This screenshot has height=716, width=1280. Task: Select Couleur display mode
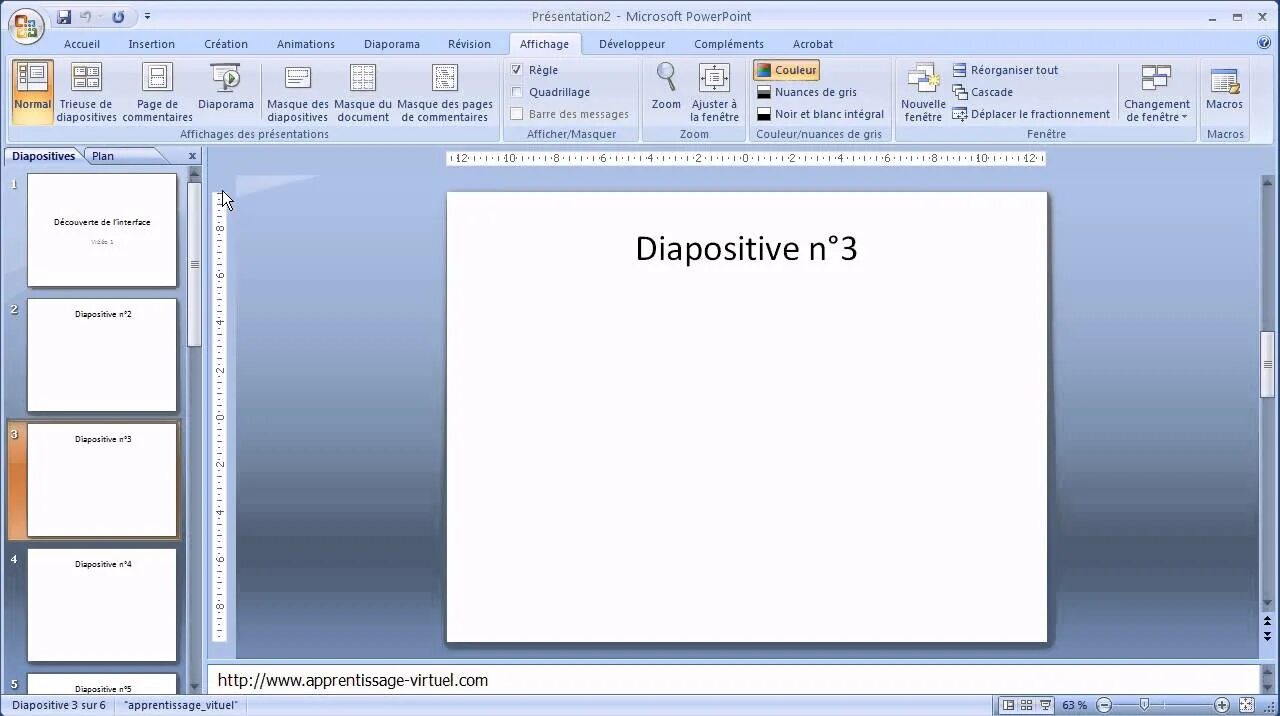tap(787, 70)
